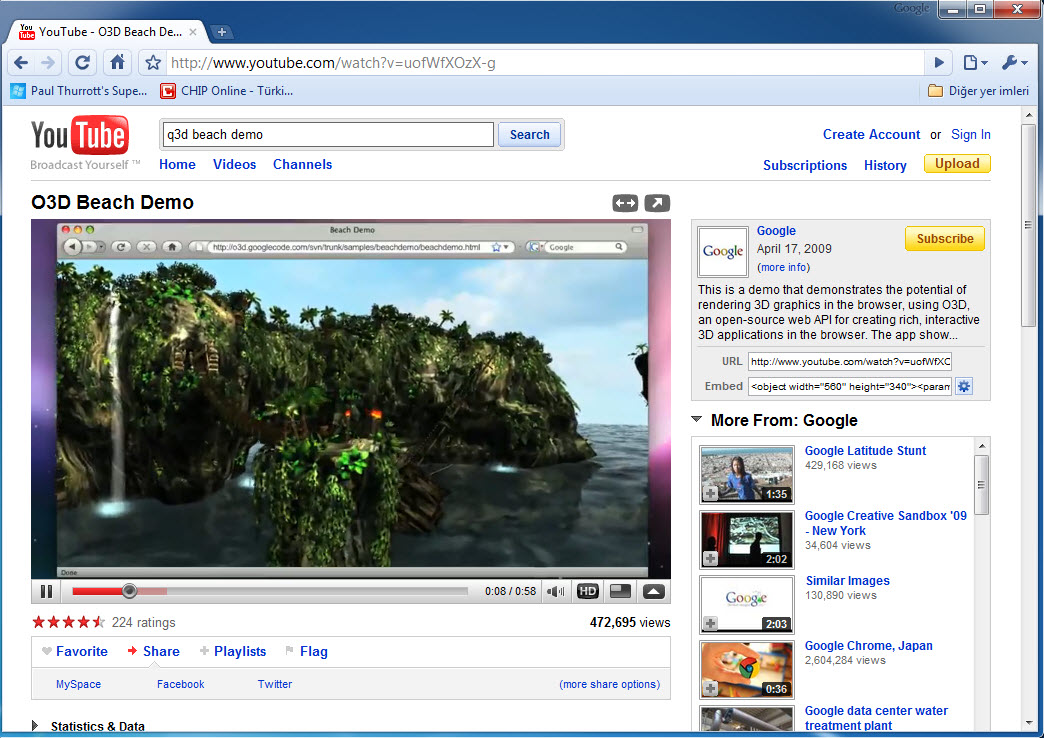Go to browser home page icon
This screenshot has height=738, width=1044.
[117, 63]
